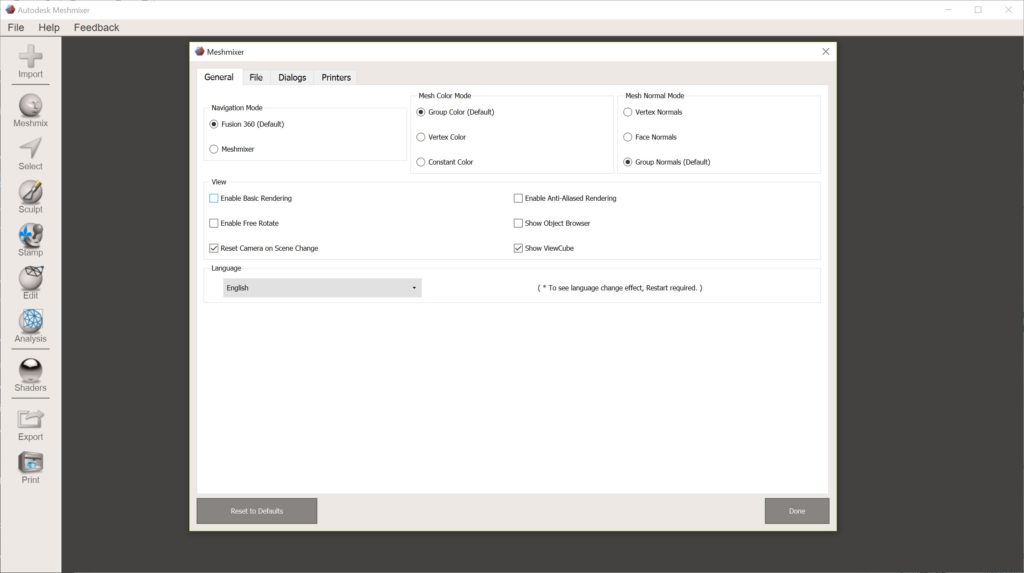Screen dimensions: 1024x573
Task: Click the Language section label
Action: coord(226,268)
